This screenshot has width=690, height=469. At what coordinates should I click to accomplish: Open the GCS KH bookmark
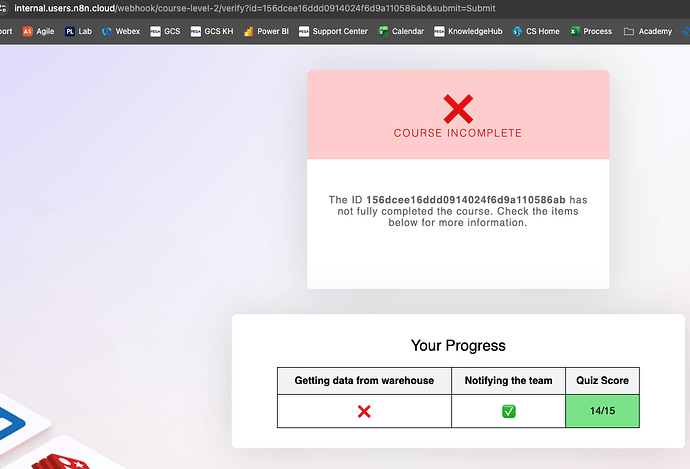click(x=212, y=31)
